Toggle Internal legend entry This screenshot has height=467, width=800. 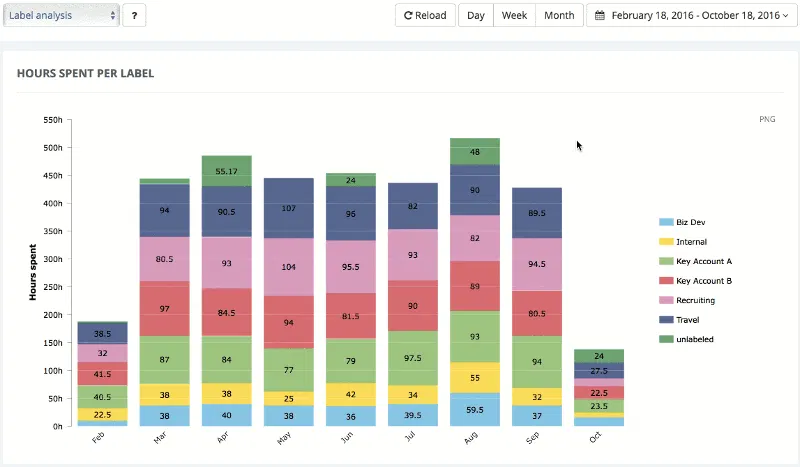coord(683,241)
